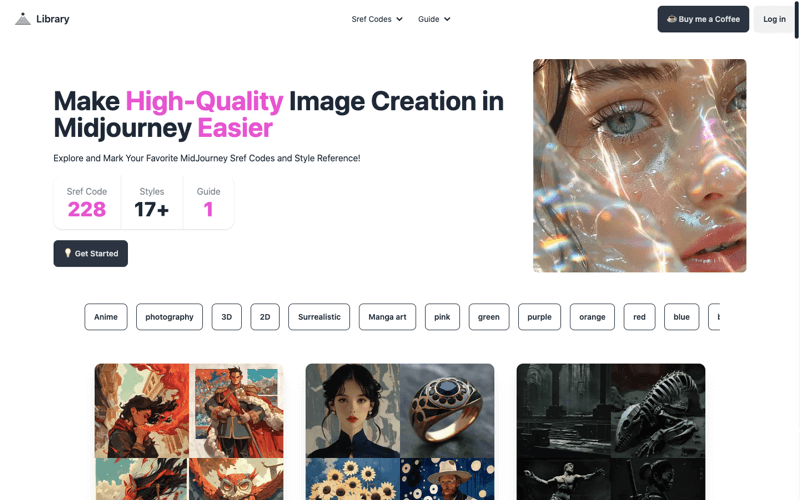Open the Sref Codes menu
Screen dimensions: 800x500
[377, 19]
